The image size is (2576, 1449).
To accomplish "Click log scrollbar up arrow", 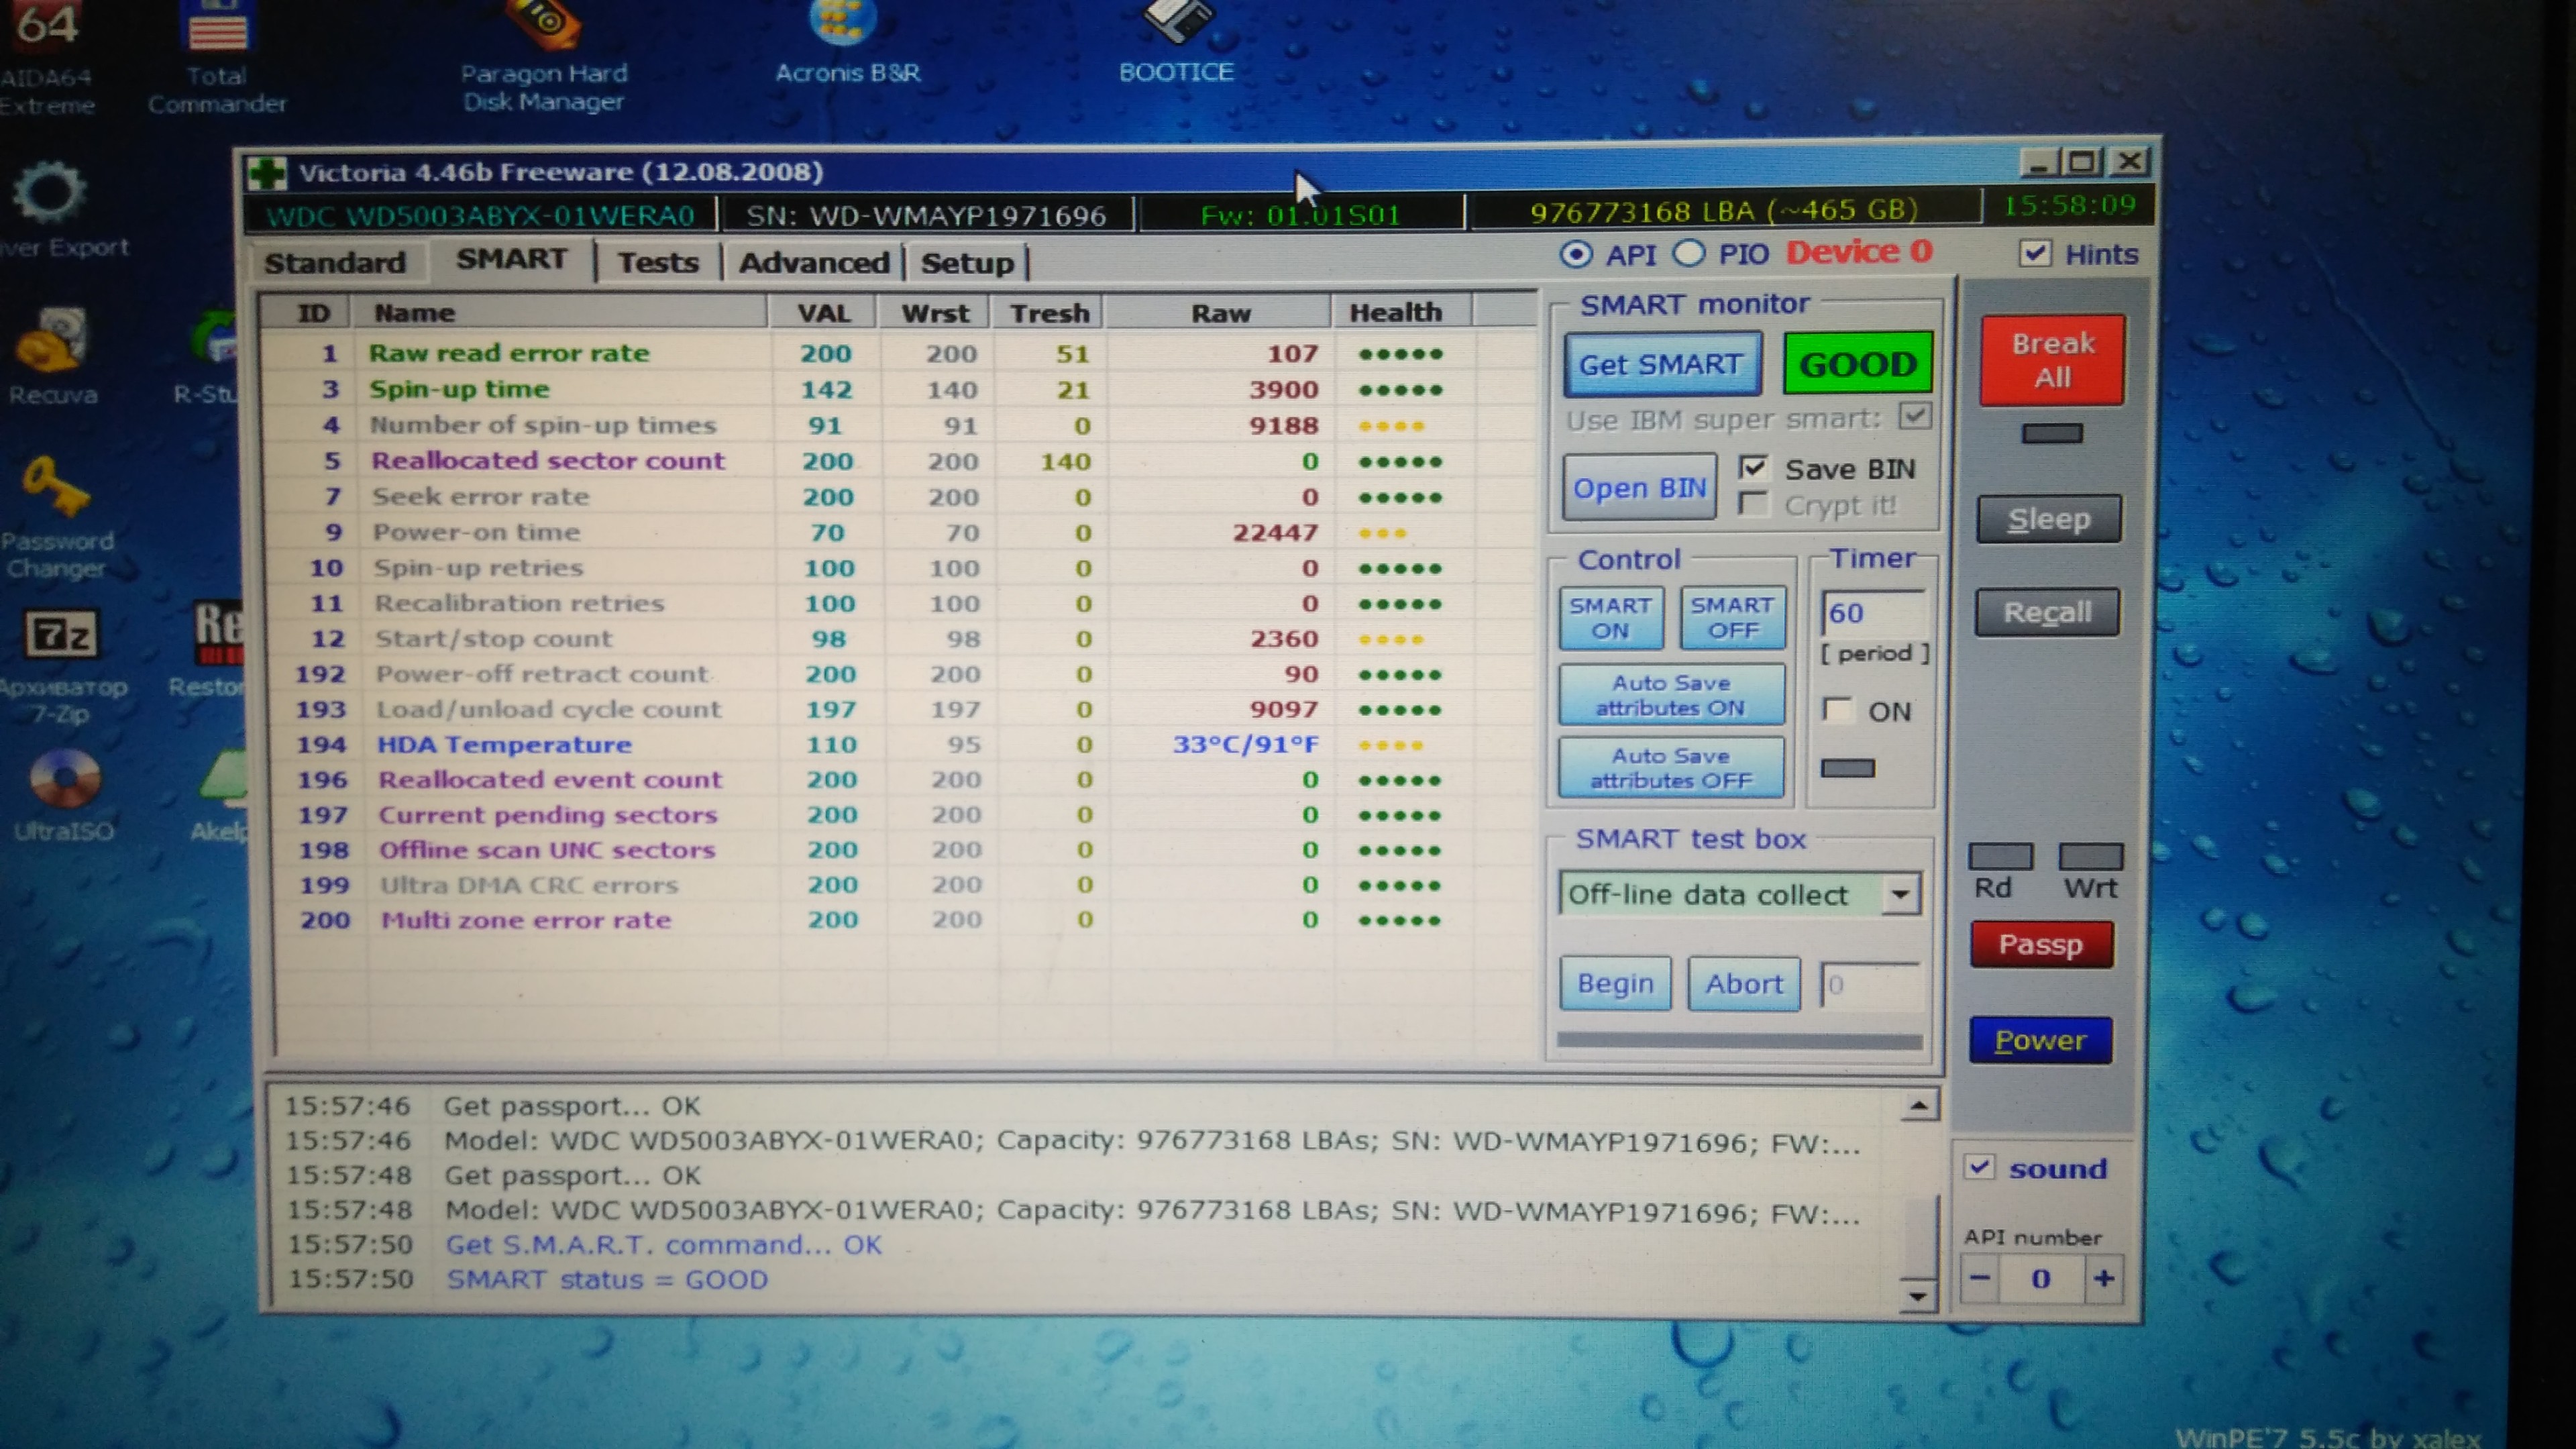I will tap(1918, 1105).
